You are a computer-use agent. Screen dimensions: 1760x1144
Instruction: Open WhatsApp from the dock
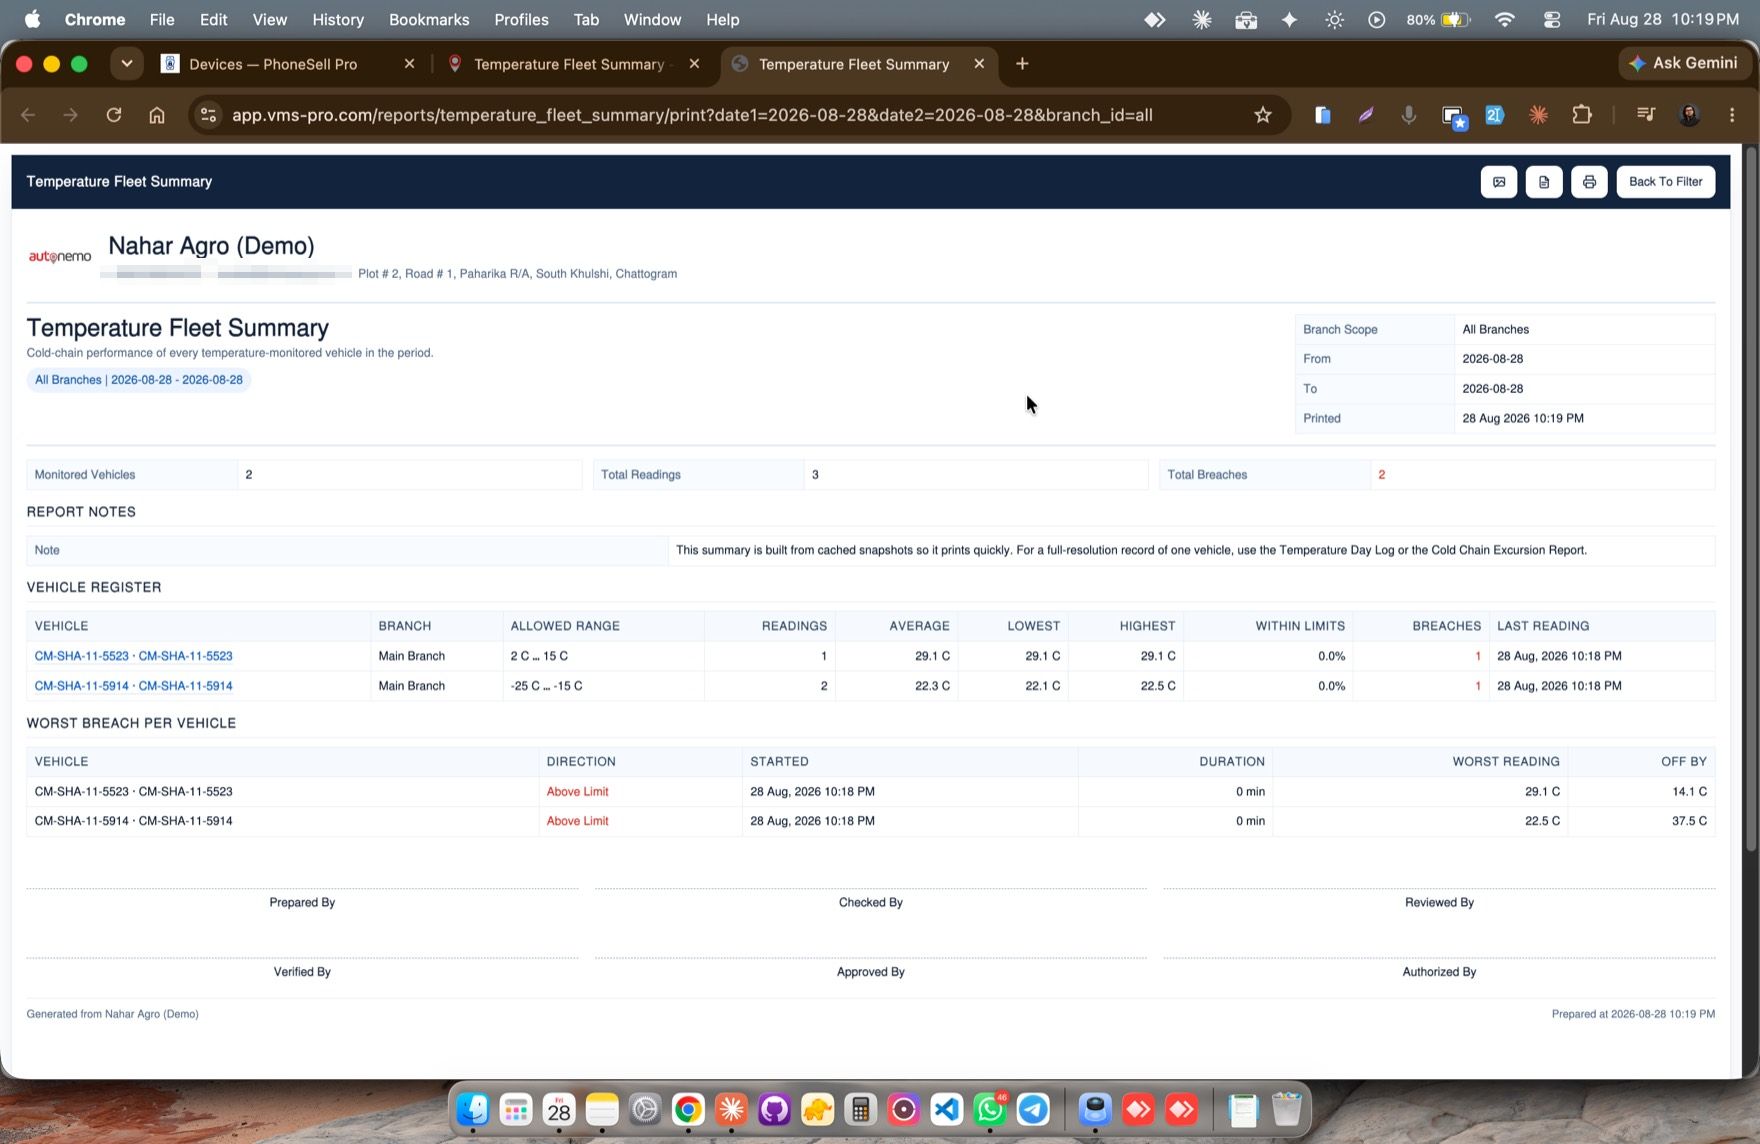(990, 1109)
